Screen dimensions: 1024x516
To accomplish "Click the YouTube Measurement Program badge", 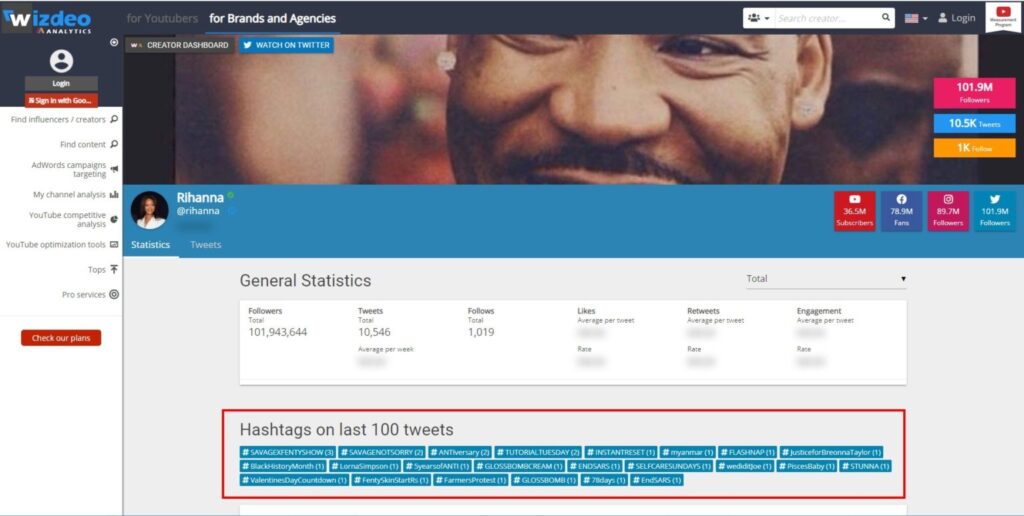I will [x=1002, y=17].
